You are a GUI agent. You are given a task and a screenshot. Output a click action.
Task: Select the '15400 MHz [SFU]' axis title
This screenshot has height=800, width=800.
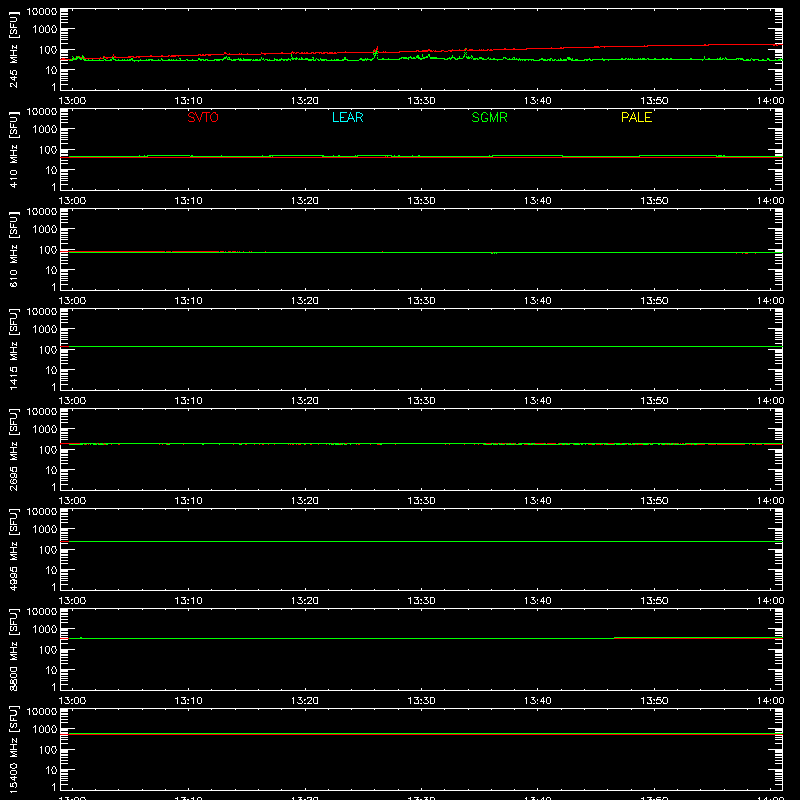pos(13,749)
